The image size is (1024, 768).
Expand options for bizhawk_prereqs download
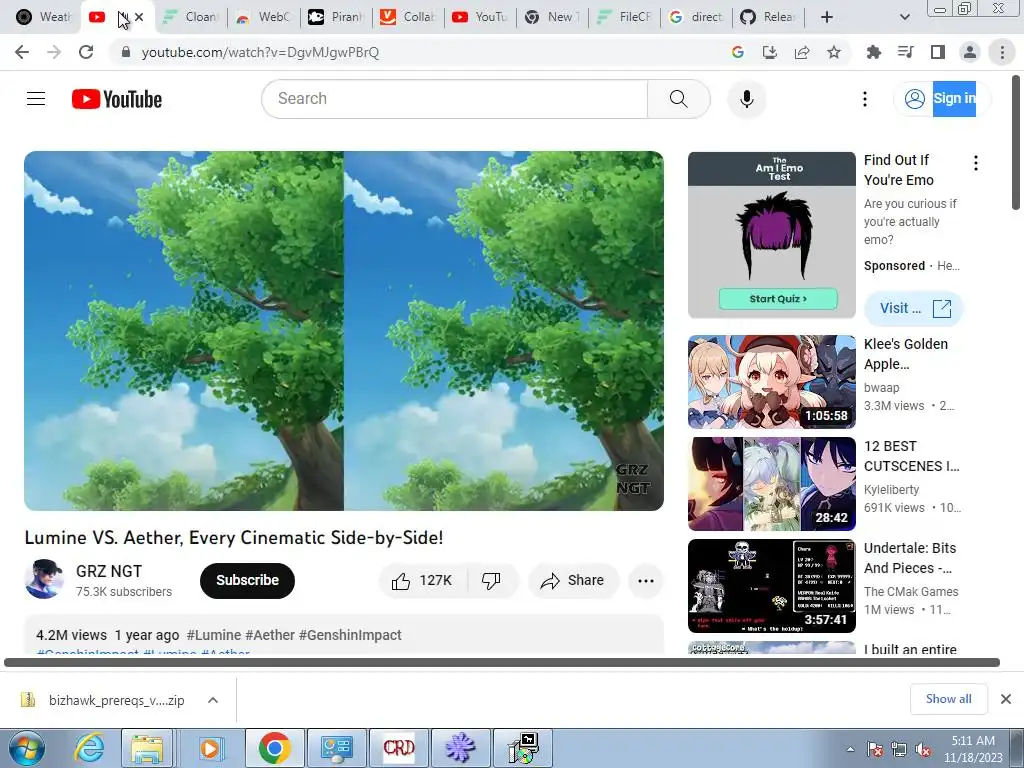(213, 700)
